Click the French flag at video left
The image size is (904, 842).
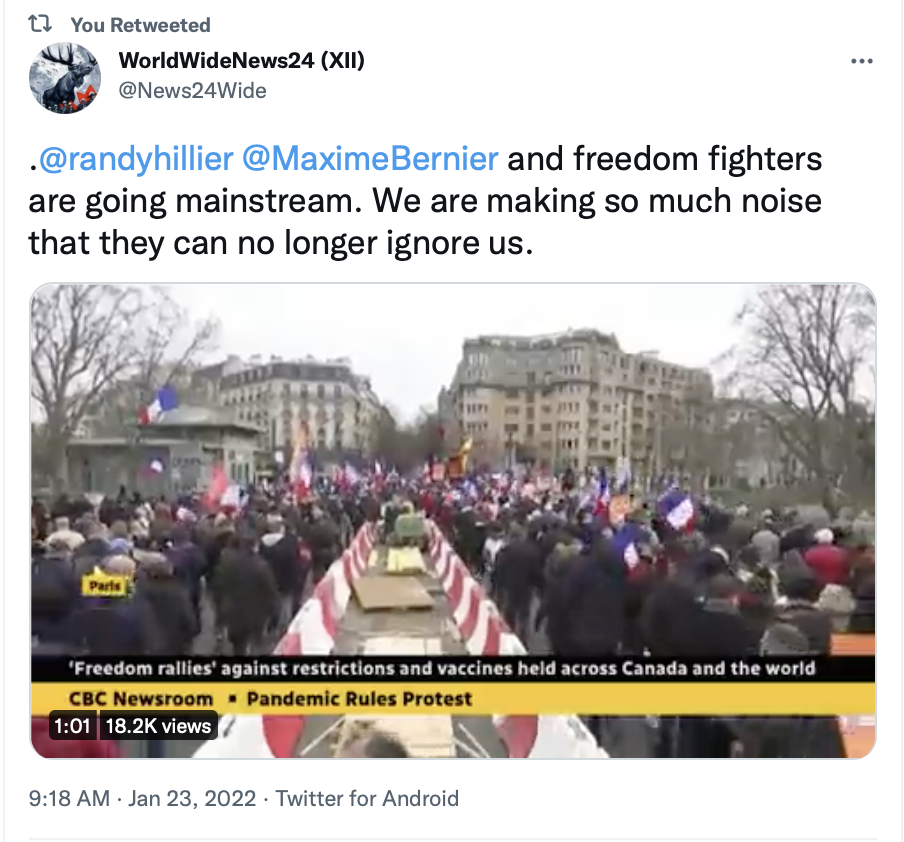(x=157, y=405)
